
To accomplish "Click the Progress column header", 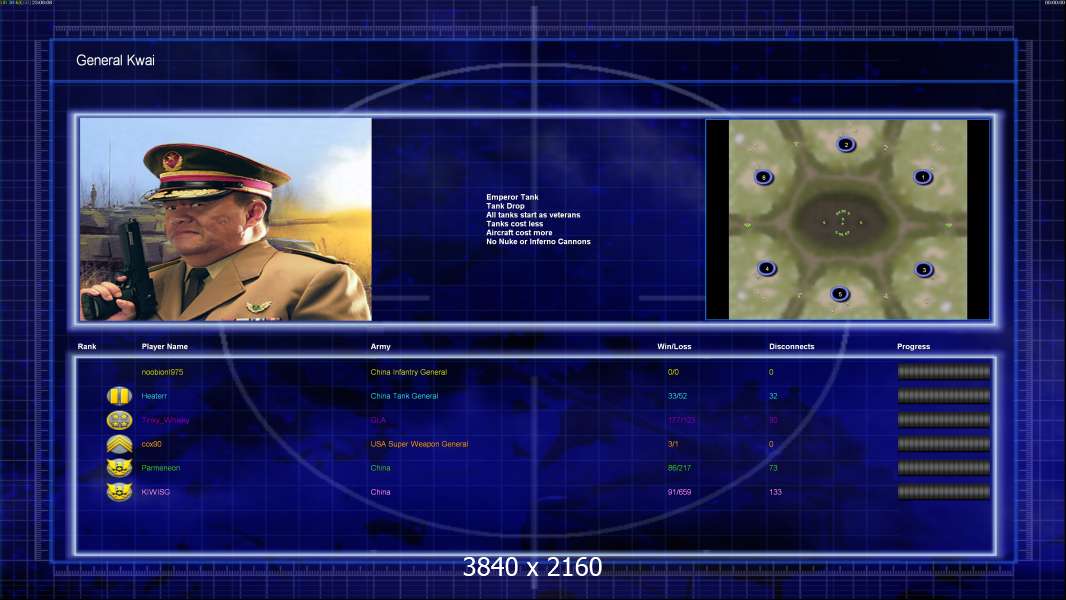I will pyautogui.click(x=913, y=347).
